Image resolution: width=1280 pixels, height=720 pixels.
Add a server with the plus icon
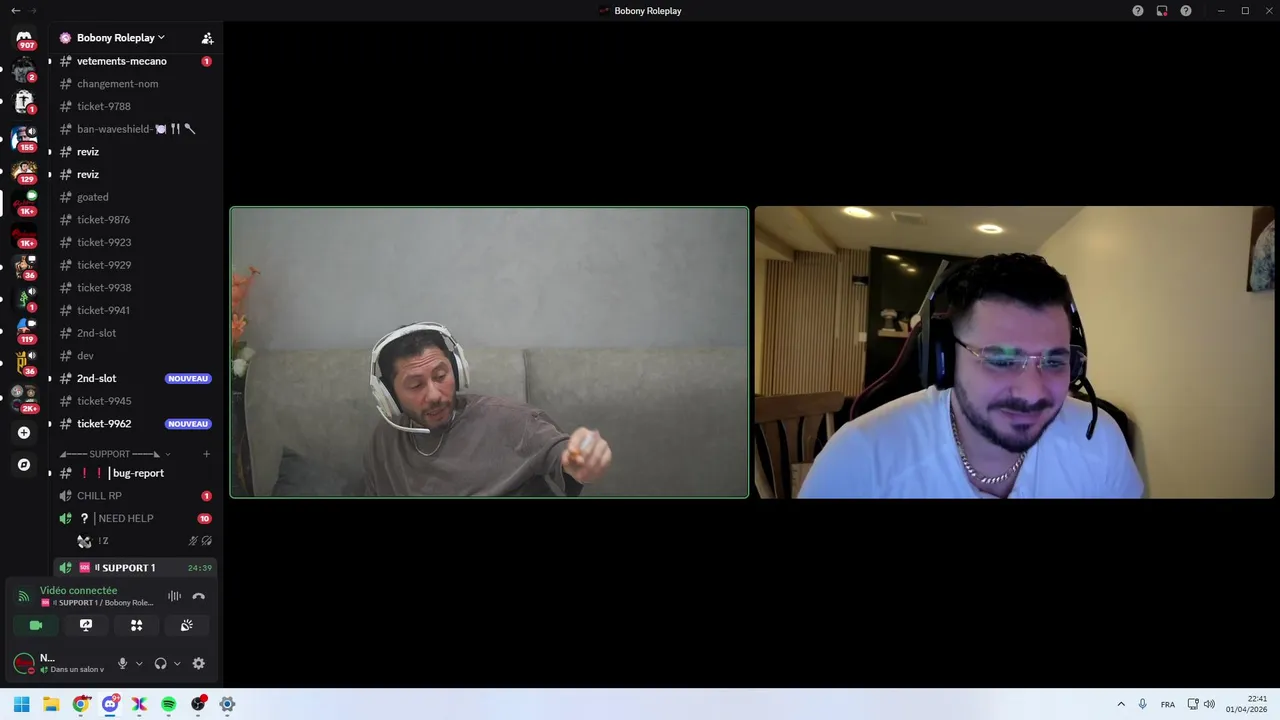point(24,433)
